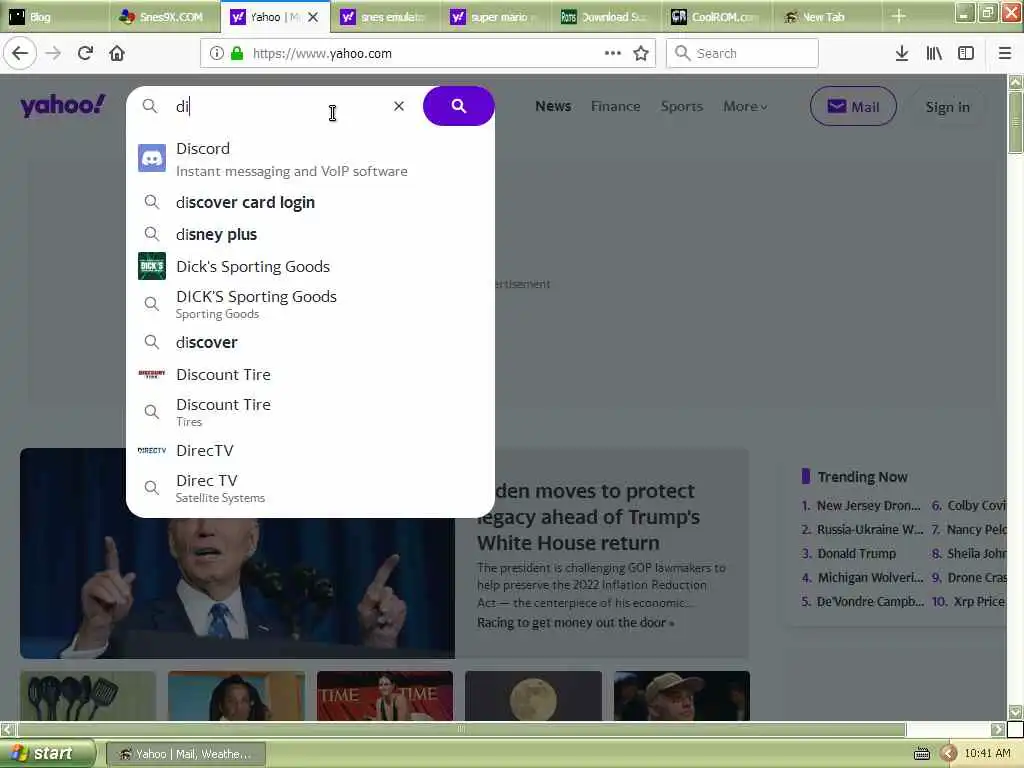The image size is (1024, 768).
Task: Open page actions three-dot menu
Action: coord(613,54)
